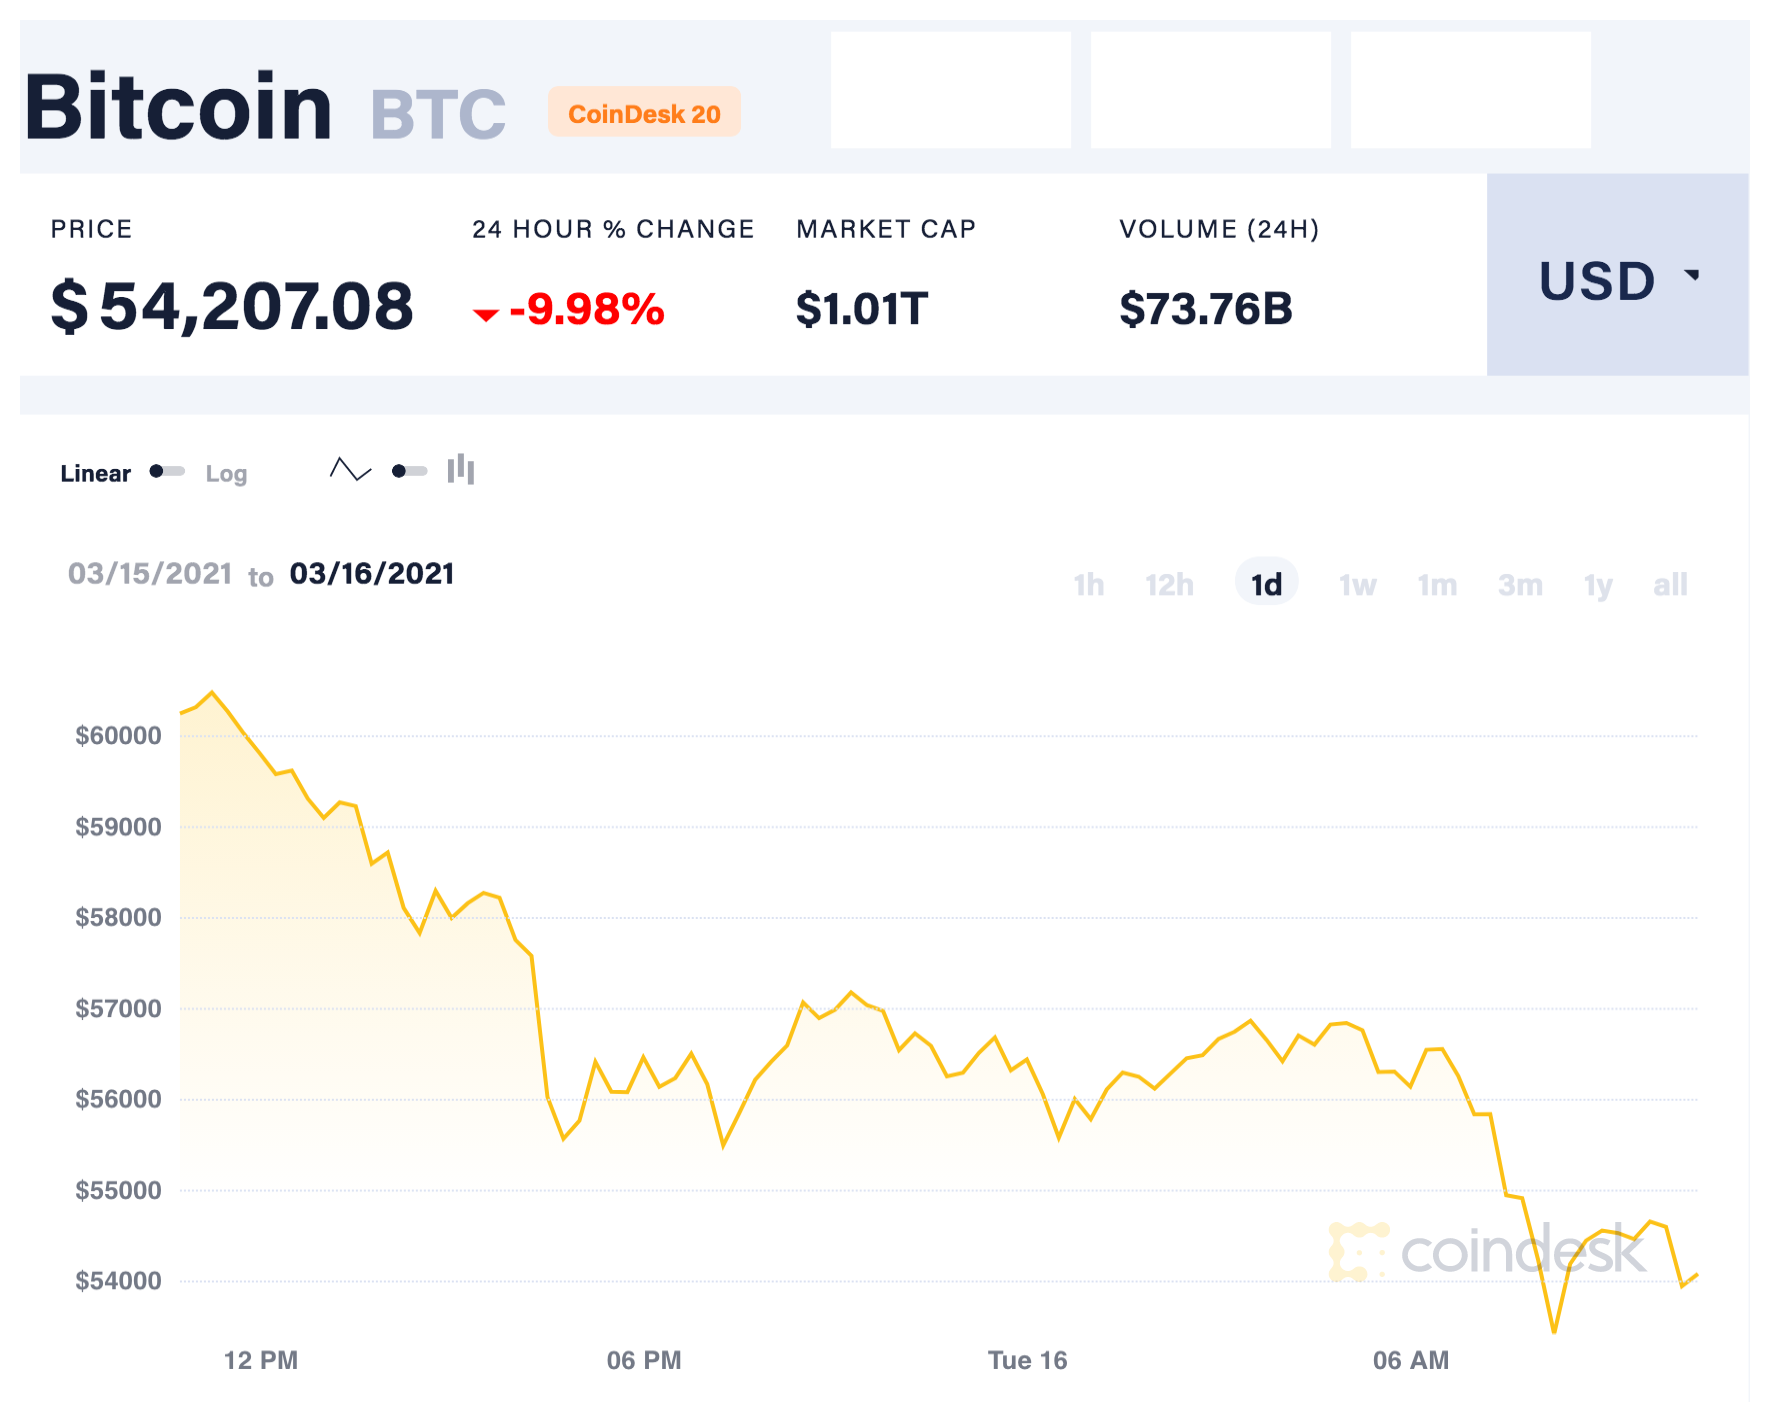Switch to the 1h time range
The height and width of the screenshot is (1408, 1770).
click(x=1088, y=585)
